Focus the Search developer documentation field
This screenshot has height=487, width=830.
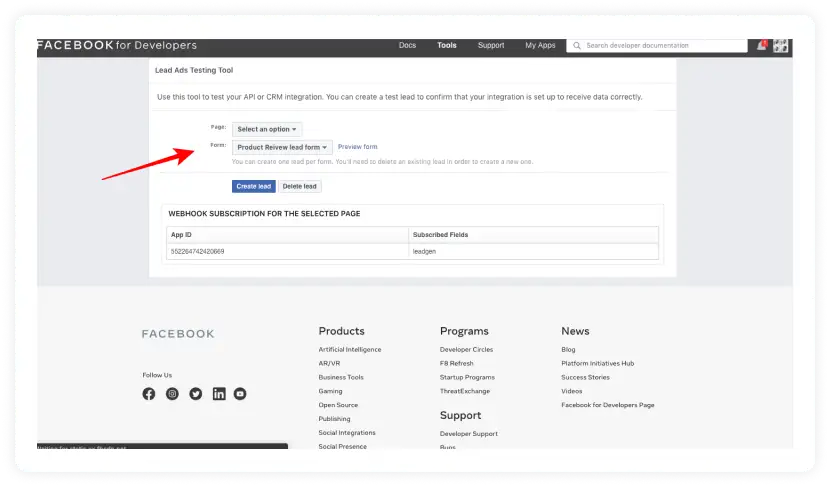657,46
